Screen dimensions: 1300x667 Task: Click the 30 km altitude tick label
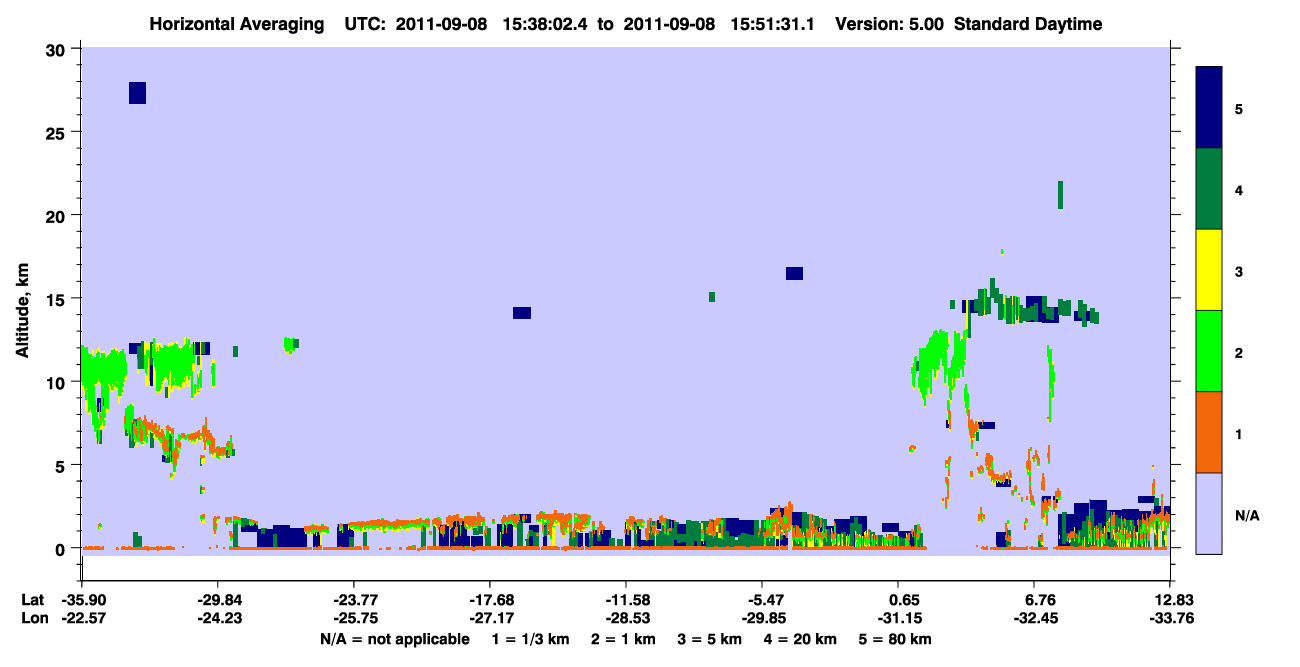point(55,49)
